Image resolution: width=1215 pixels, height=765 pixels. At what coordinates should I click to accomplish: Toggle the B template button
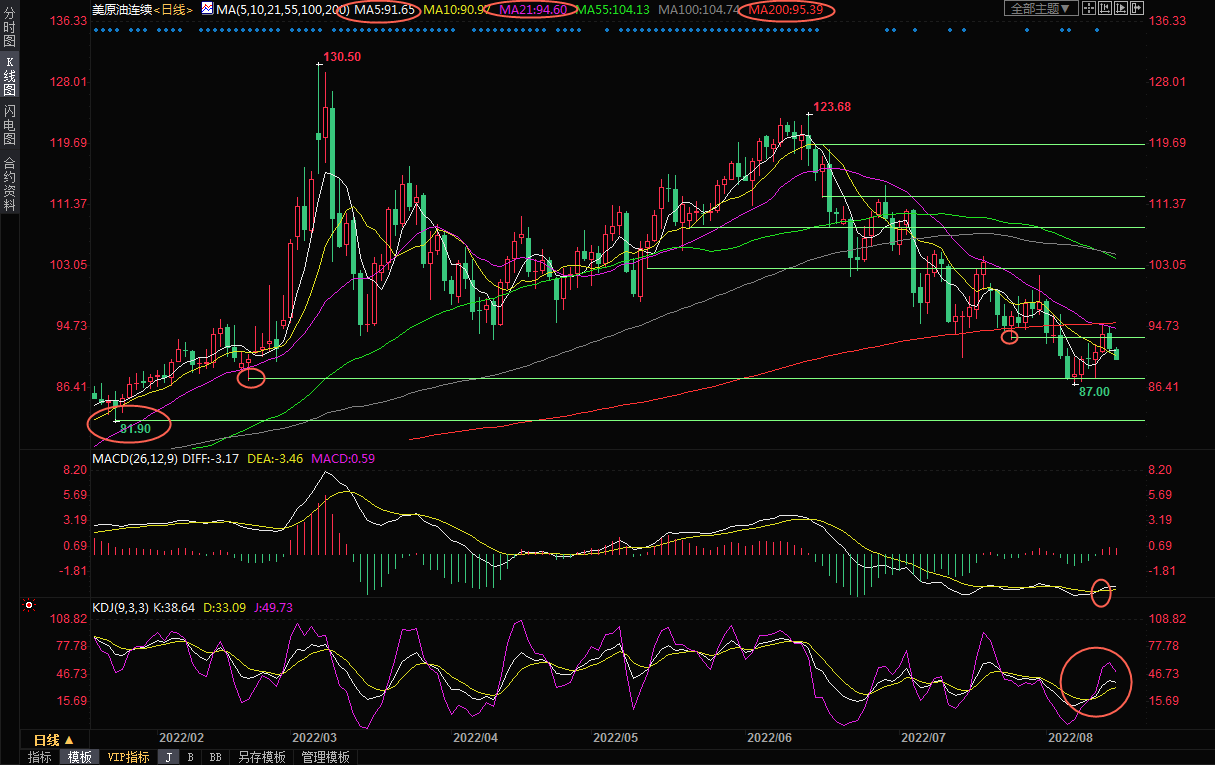[x=191, y=757]
